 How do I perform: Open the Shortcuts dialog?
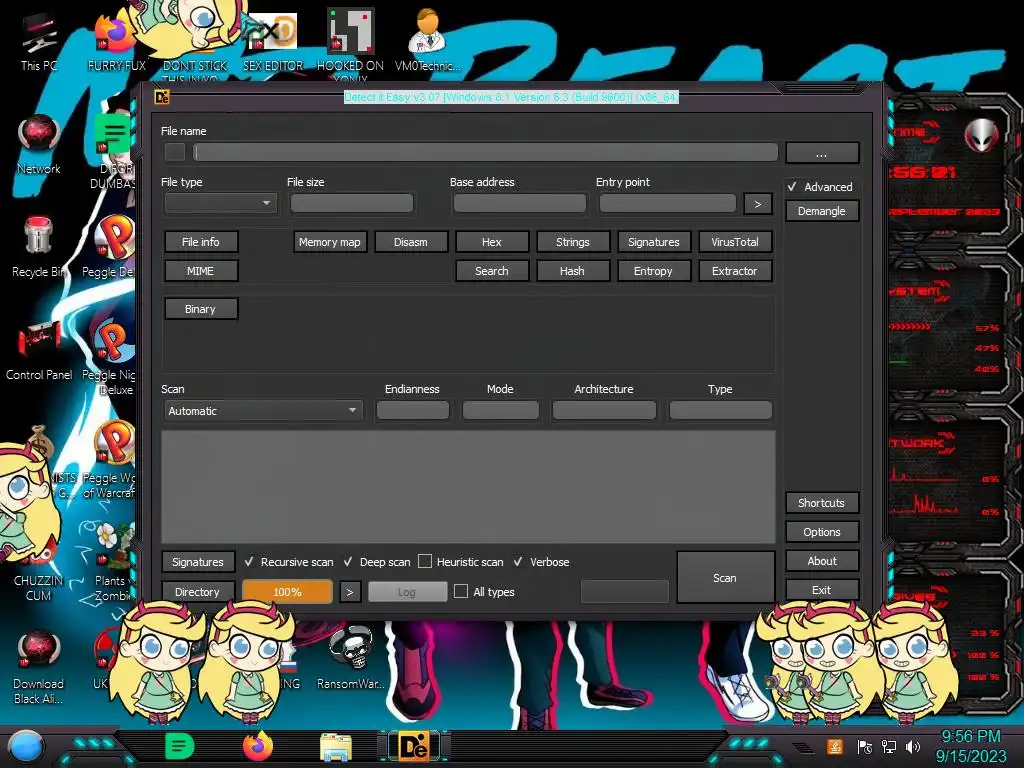[x=822, y=503]
